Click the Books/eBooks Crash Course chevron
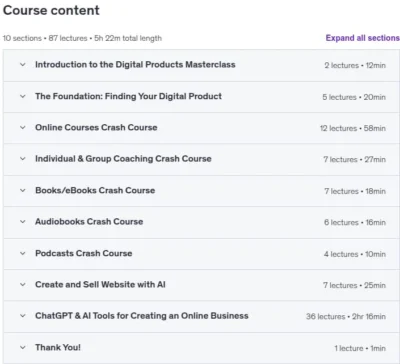Image resolution: width=400 pixels, height=364 pixels. pyautogui.click(x=23, y=190)
